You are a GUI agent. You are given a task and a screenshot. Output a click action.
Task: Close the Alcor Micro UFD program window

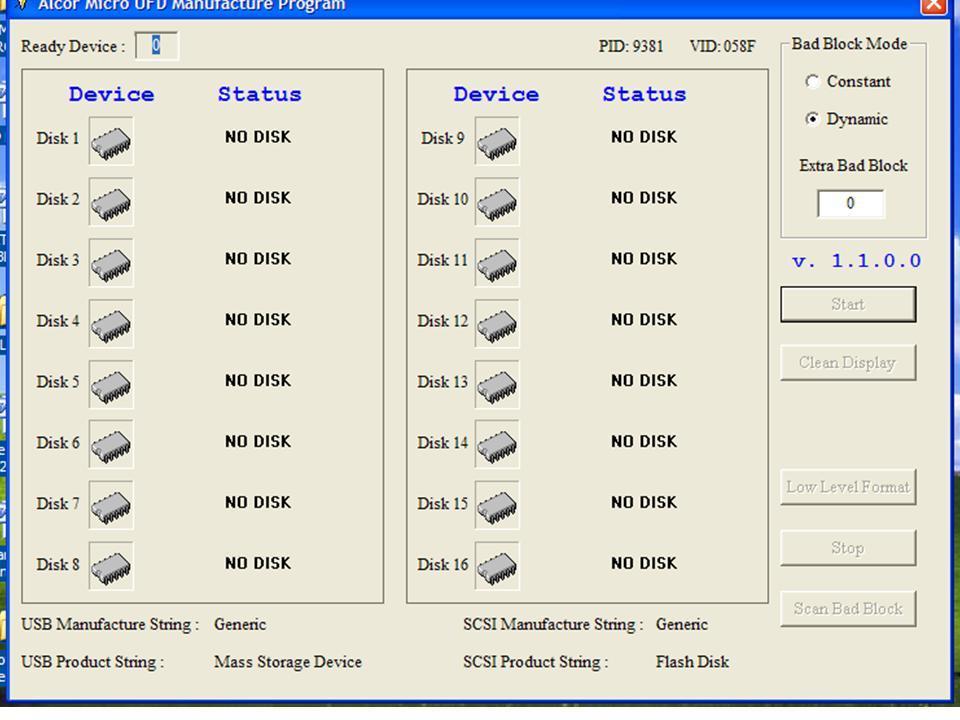click(x=933, y=5)
